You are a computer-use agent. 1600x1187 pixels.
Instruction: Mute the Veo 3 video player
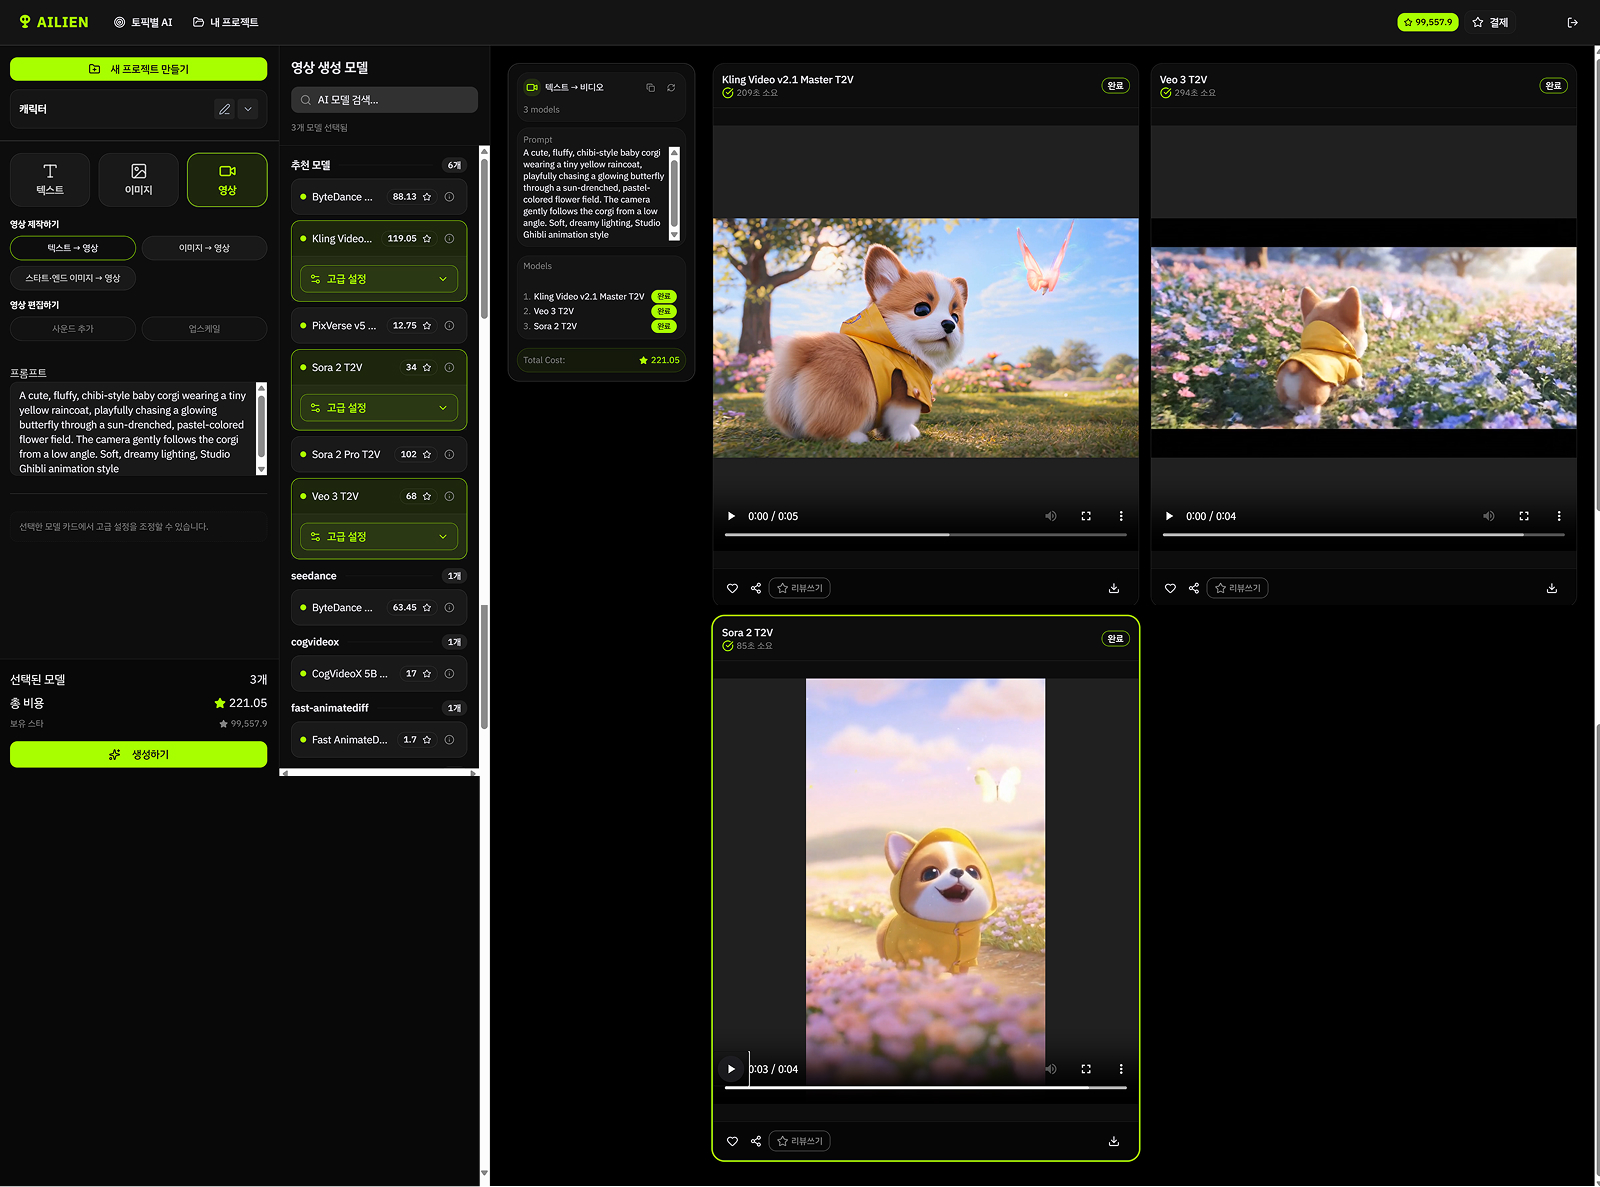click(1489, 516)
